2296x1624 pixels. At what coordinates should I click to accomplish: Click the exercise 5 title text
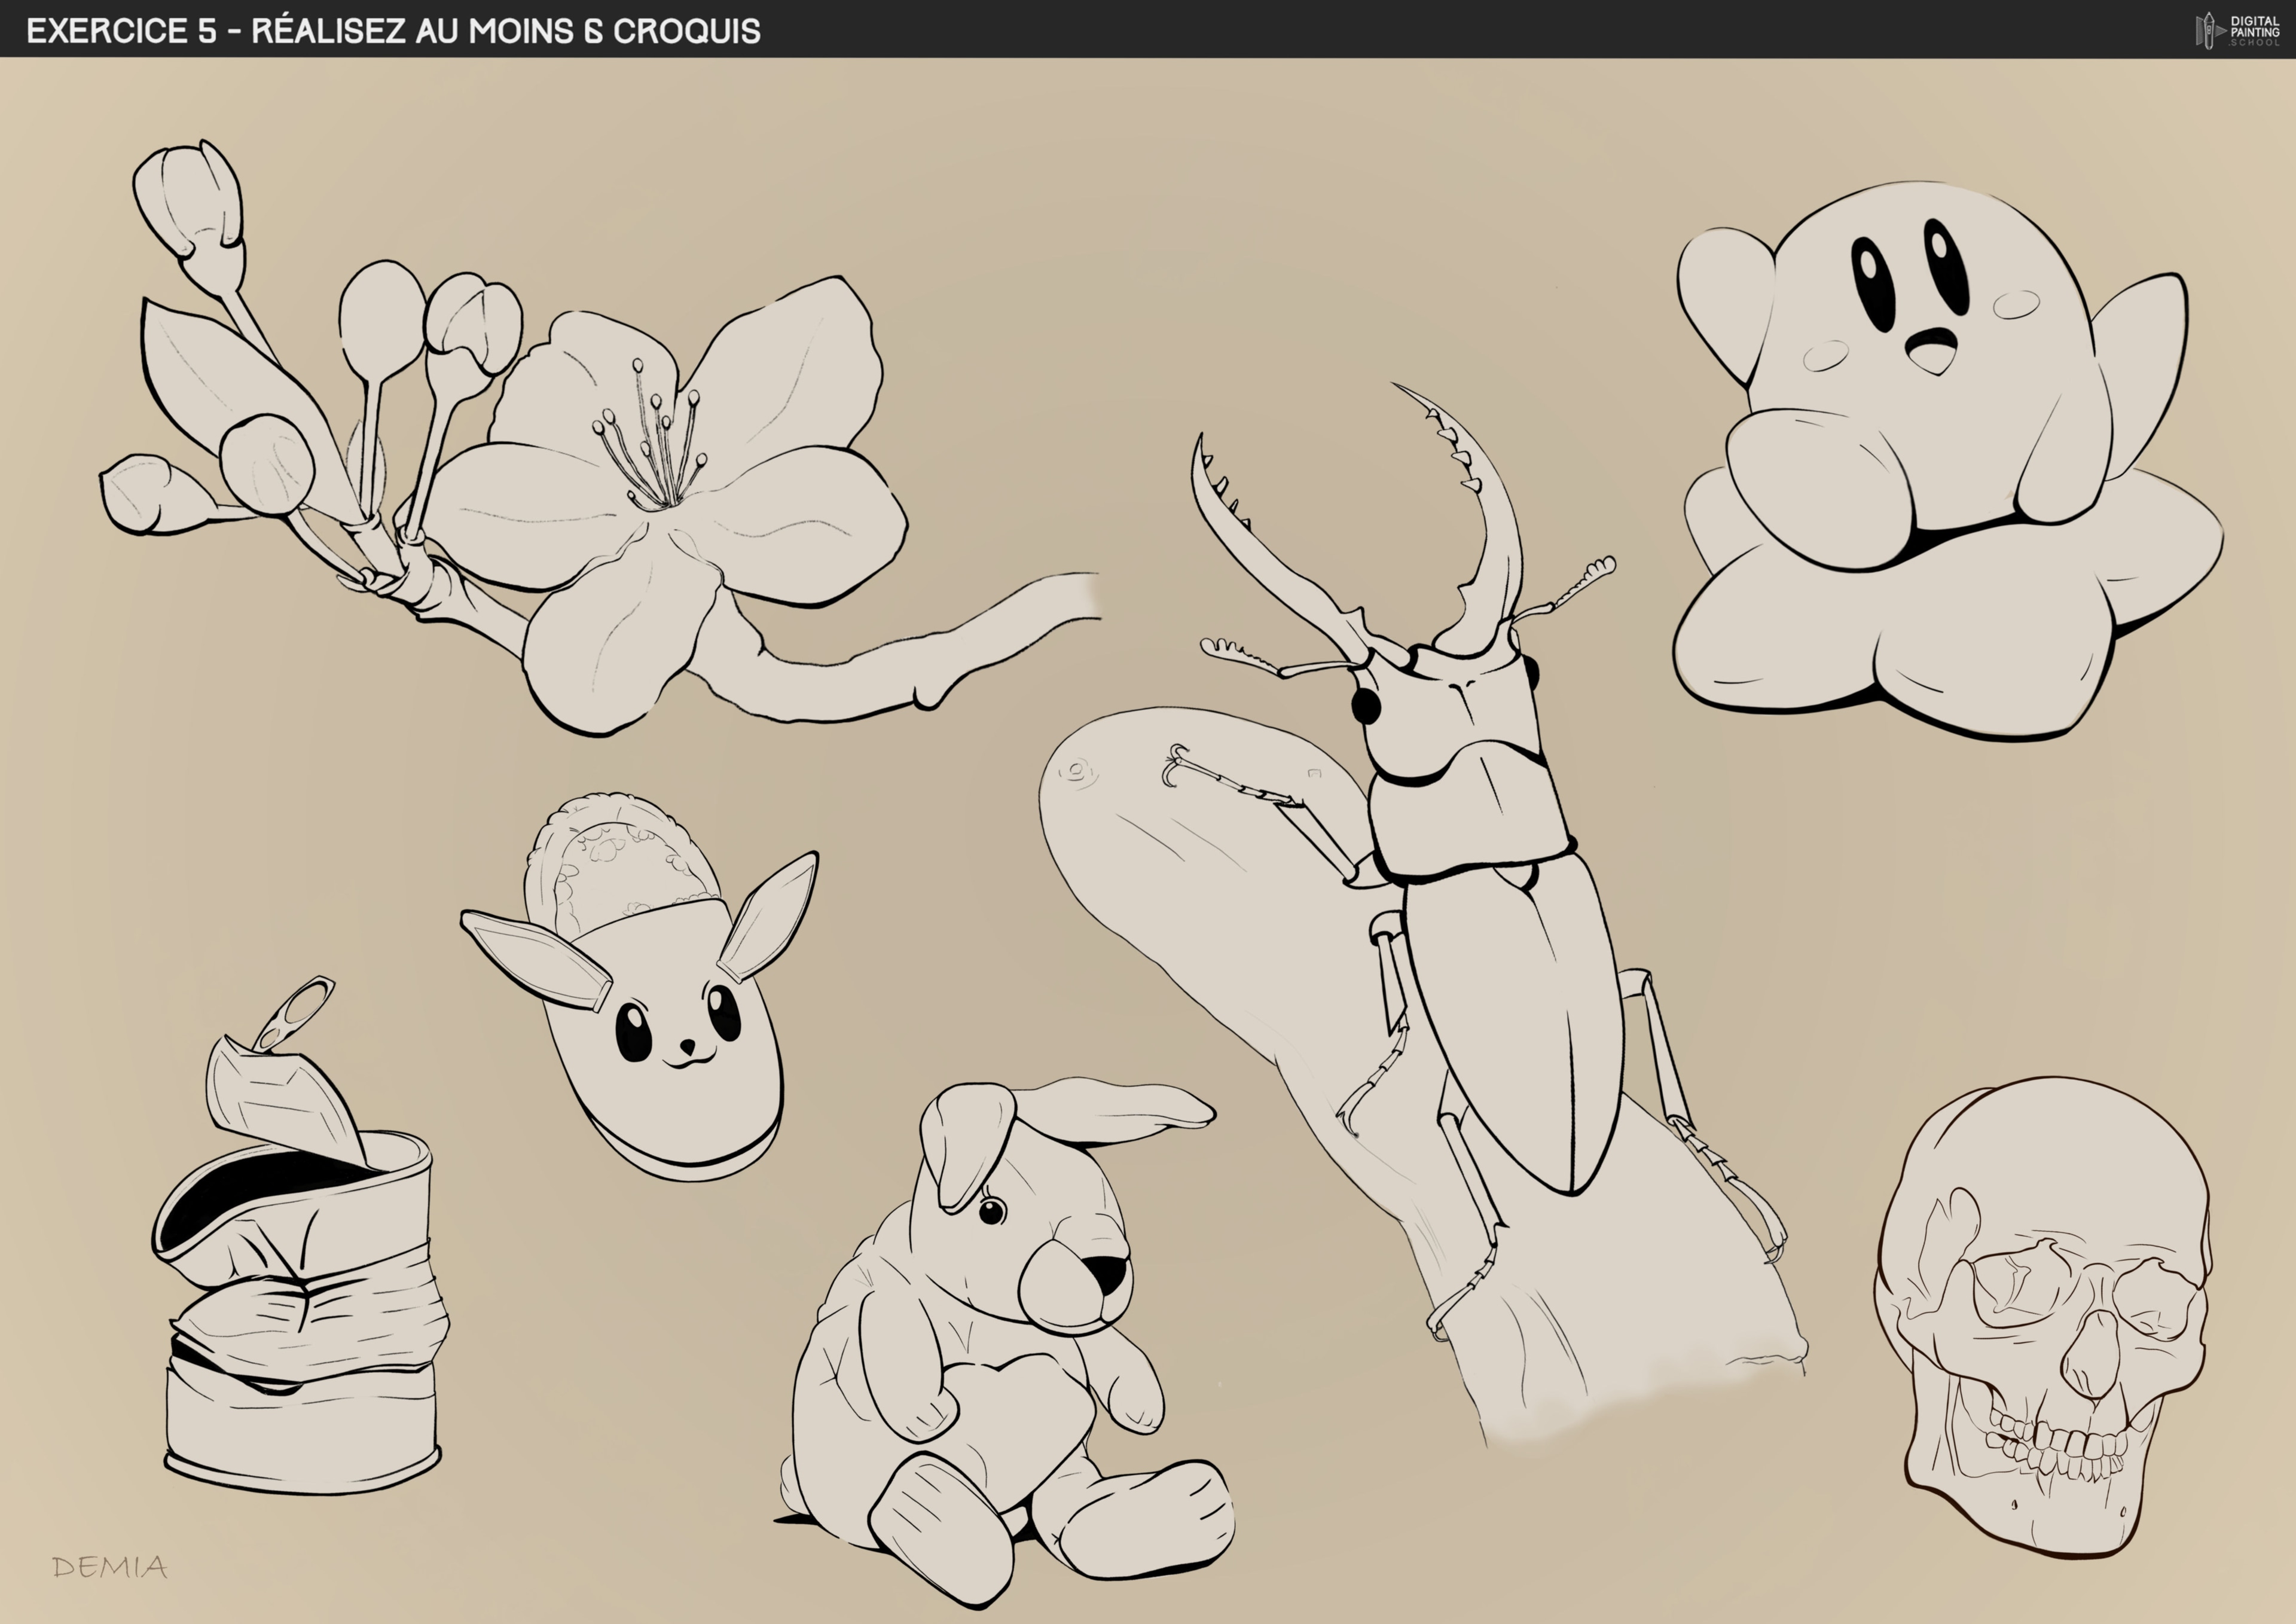tap(393, 31)
